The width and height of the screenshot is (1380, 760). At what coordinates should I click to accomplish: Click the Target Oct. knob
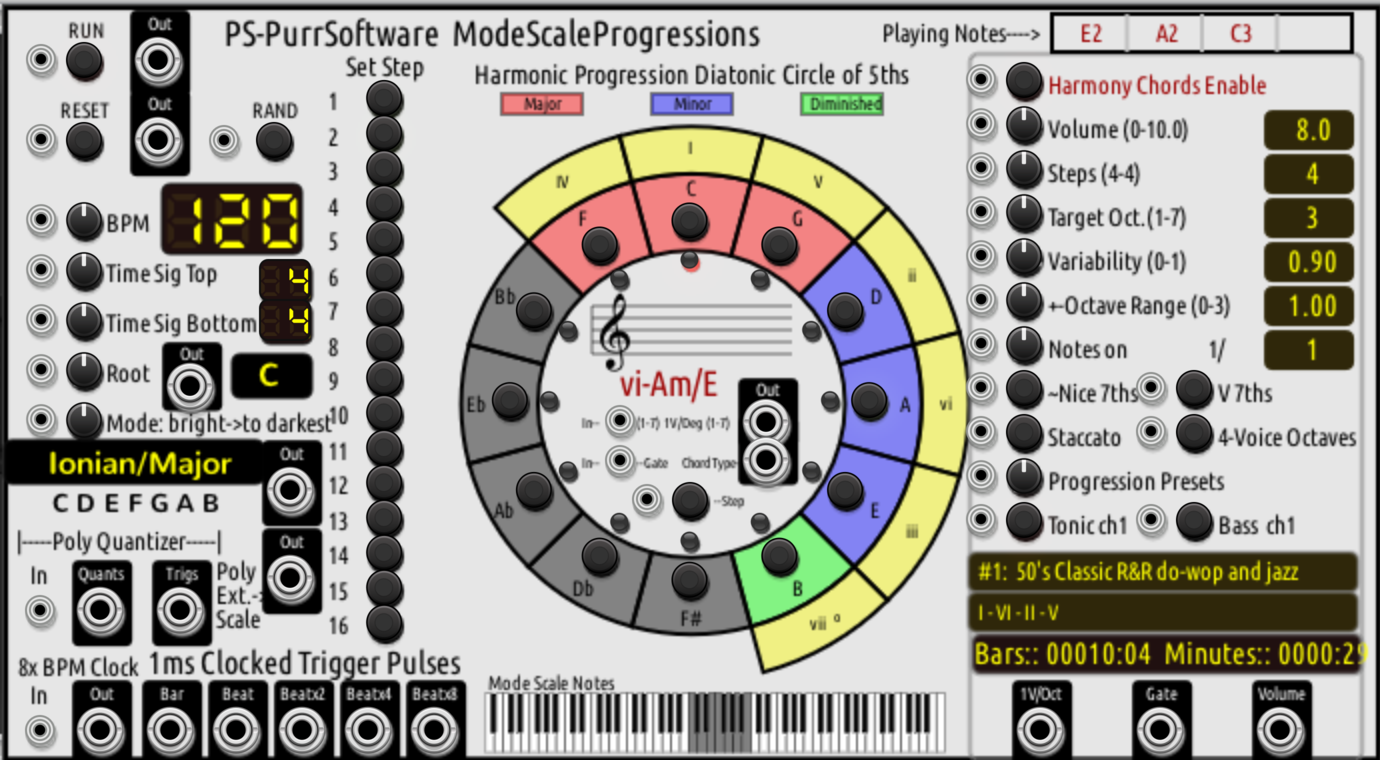tap(1024, 213)
